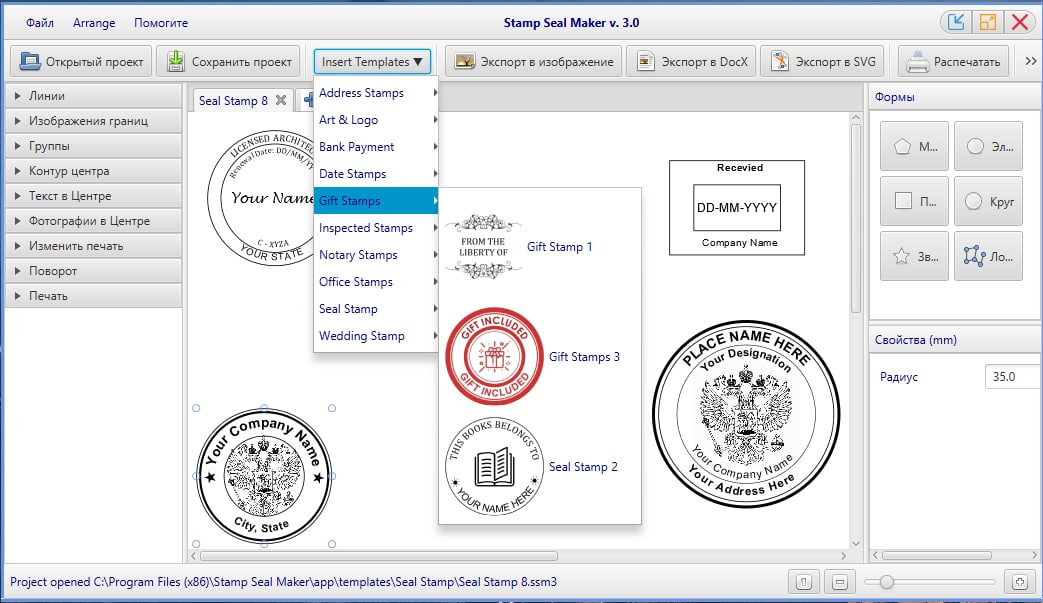Click the window dock arrow icon in title bar
The image size is (1043, 603).
tap(956, 22)
